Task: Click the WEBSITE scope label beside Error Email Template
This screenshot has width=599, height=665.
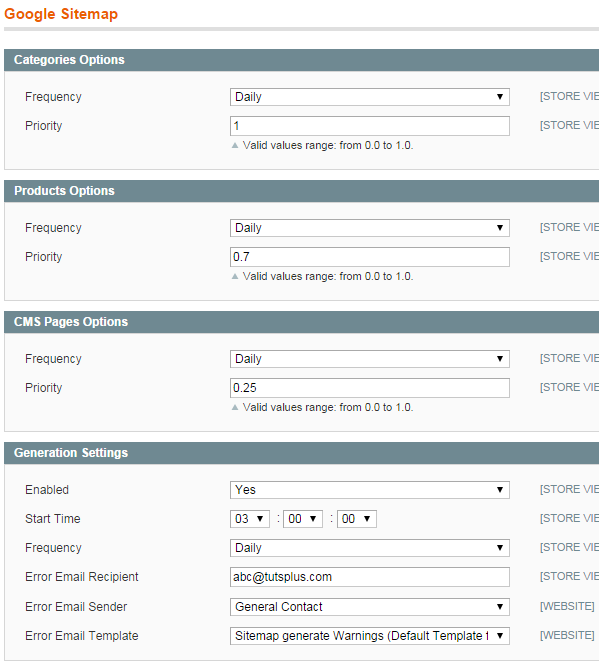Action: click(567, 635)
